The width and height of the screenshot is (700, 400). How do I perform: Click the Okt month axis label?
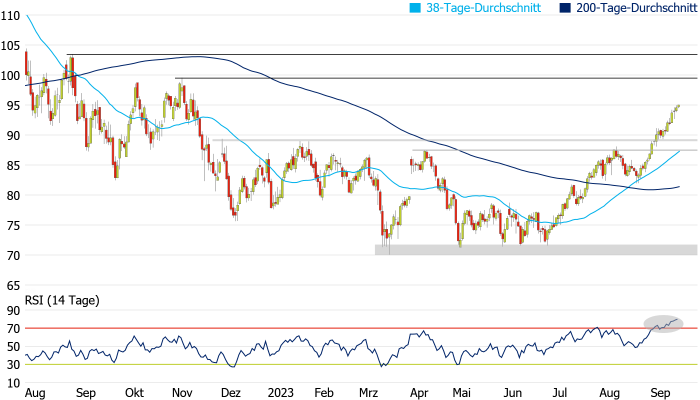click(134, 393)
